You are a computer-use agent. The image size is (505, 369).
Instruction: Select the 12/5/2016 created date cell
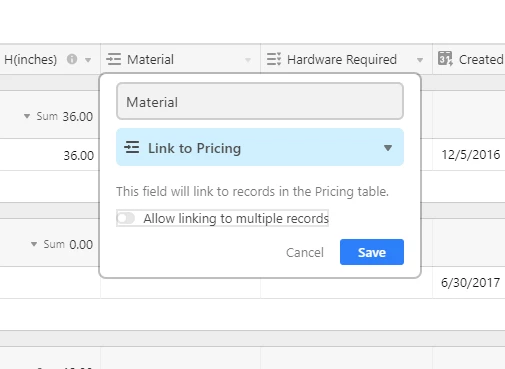(x=469, y=155)
